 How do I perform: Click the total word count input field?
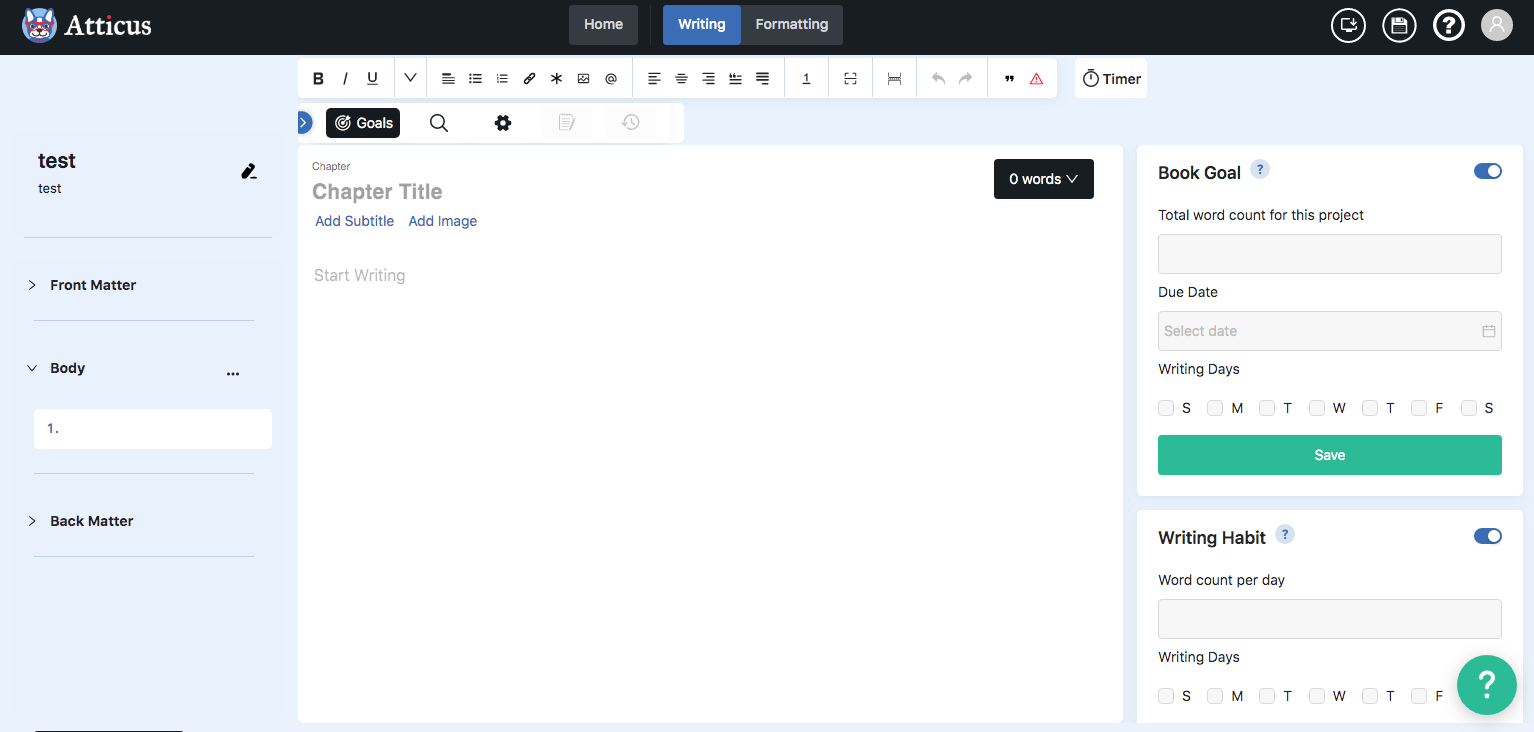point(1329,254)
